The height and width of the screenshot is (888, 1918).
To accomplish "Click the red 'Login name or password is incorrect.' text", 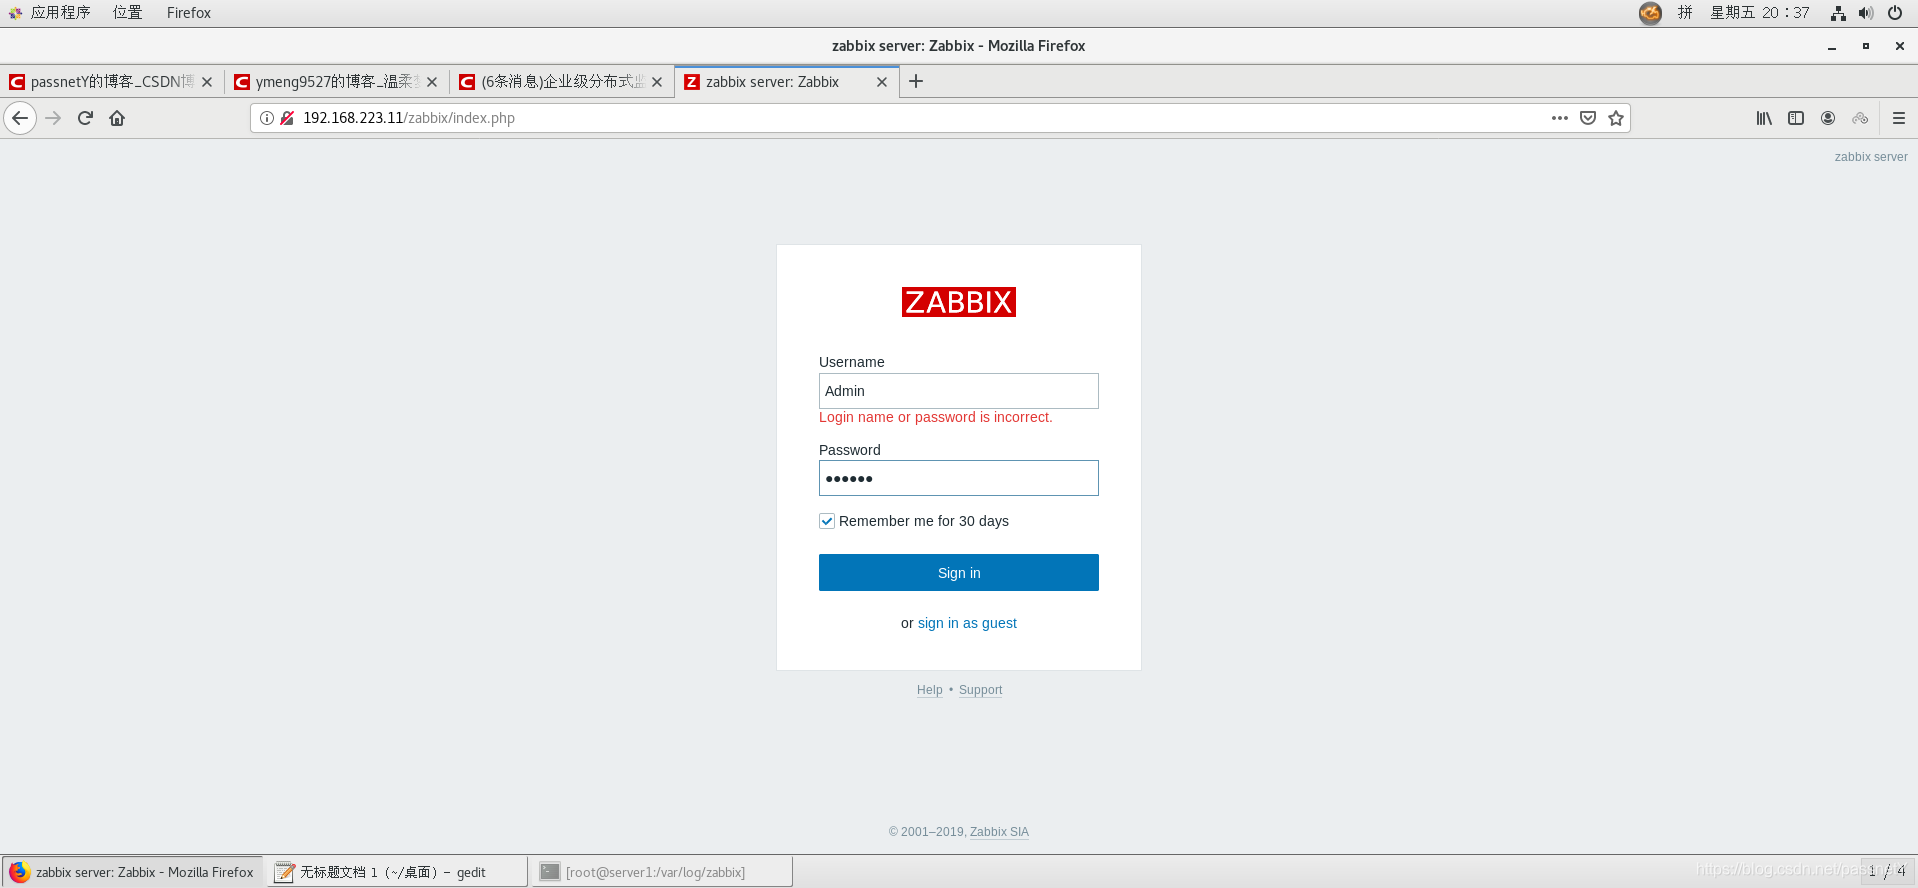I will (x=936, y=417).
